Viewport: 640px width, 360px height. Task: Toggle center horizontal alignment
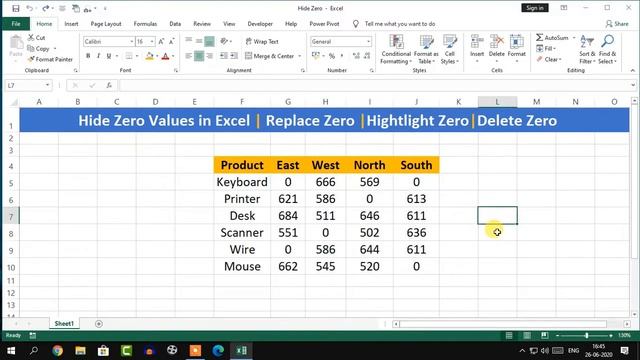coord(199,56)
